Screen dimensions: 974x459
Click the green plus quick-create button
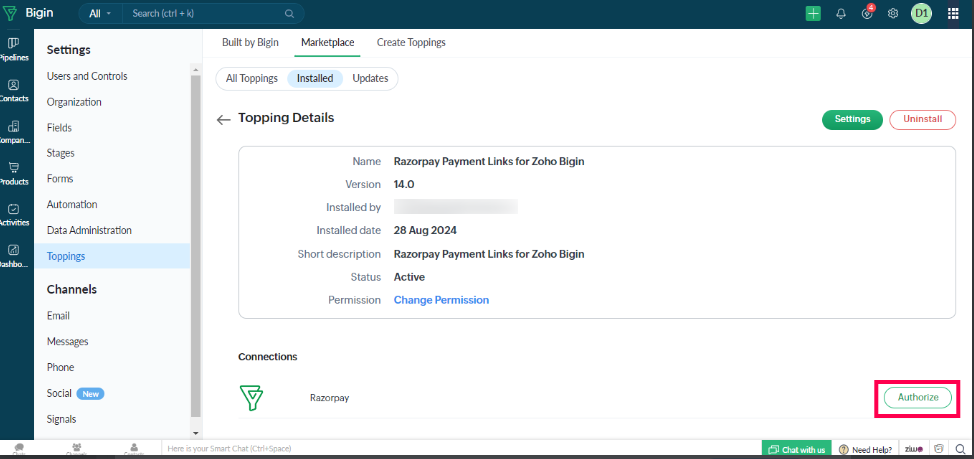click(813, 14)
